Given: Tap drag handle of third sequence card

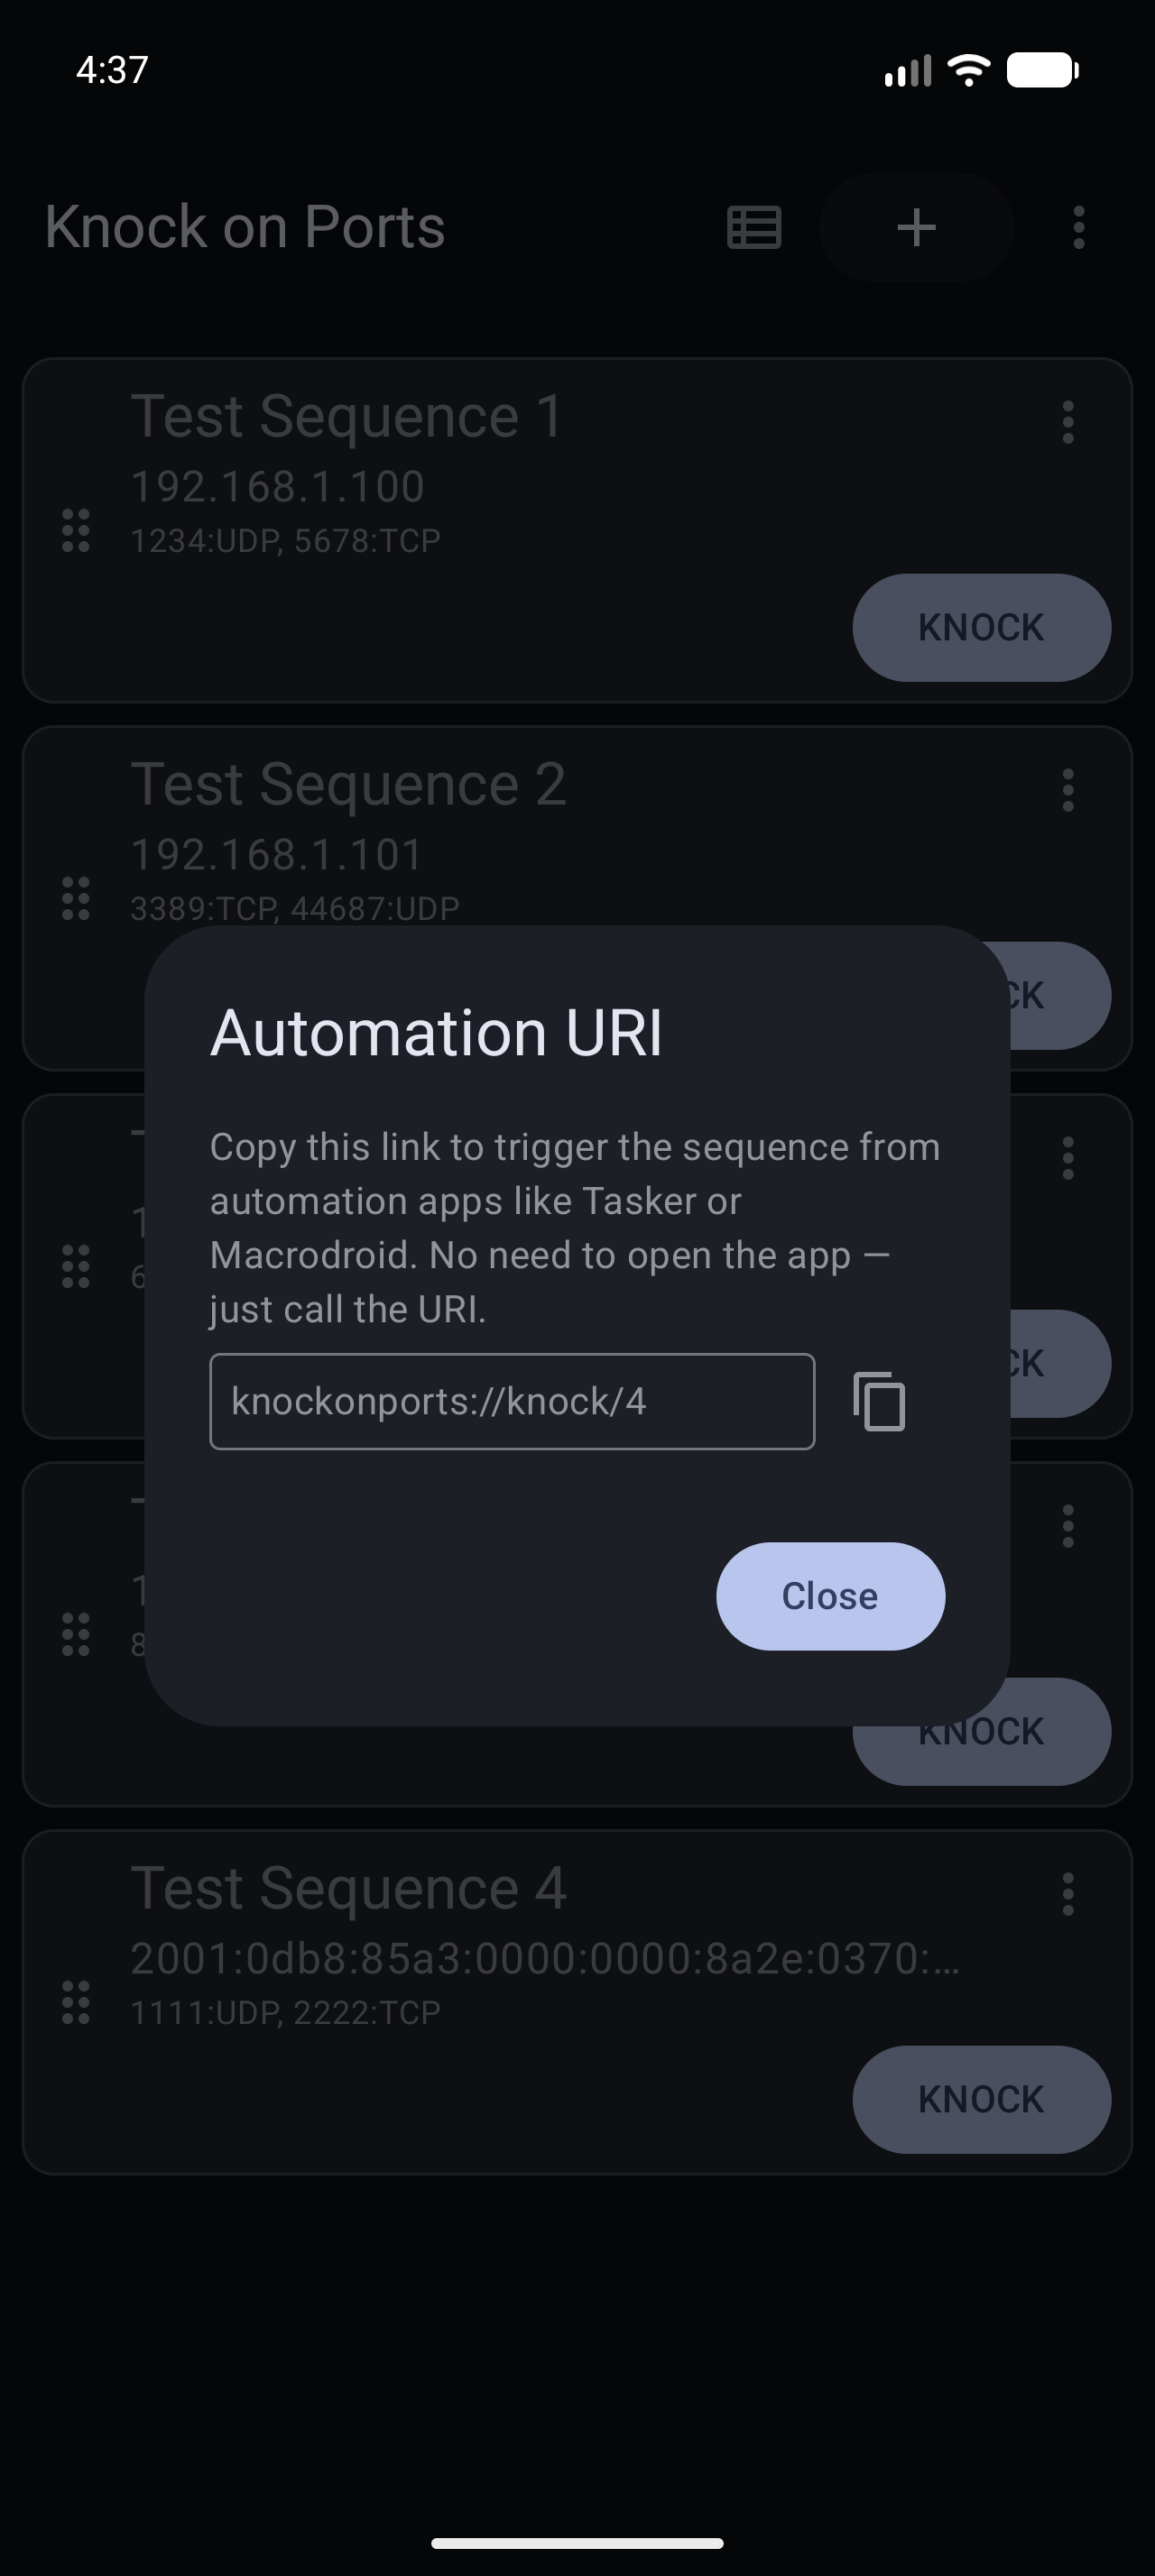Looking at the screenshot, I should (76, 1266).
